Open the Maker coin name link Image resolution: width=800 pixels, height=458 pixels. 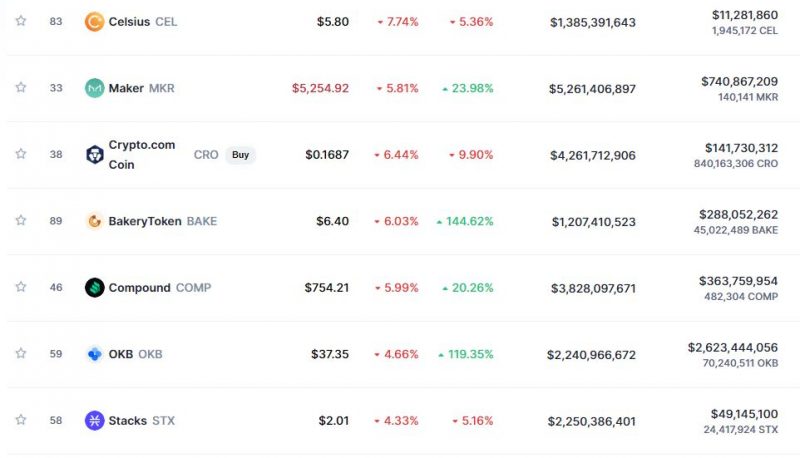coord(126,88)
